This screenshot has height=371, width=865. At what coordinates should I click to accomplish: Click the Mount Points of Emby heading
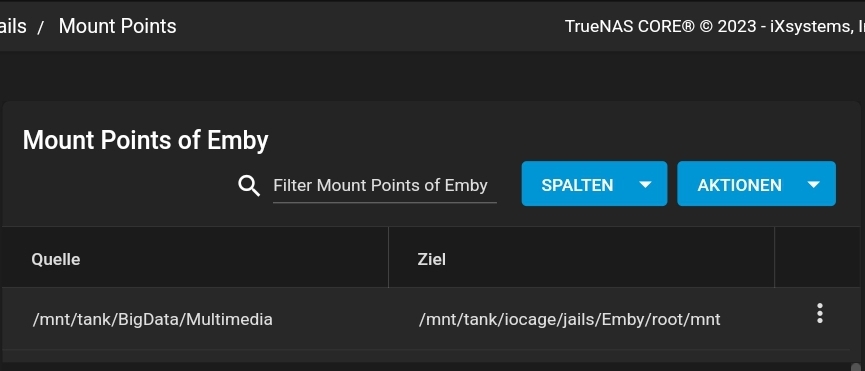pos(146,140)
